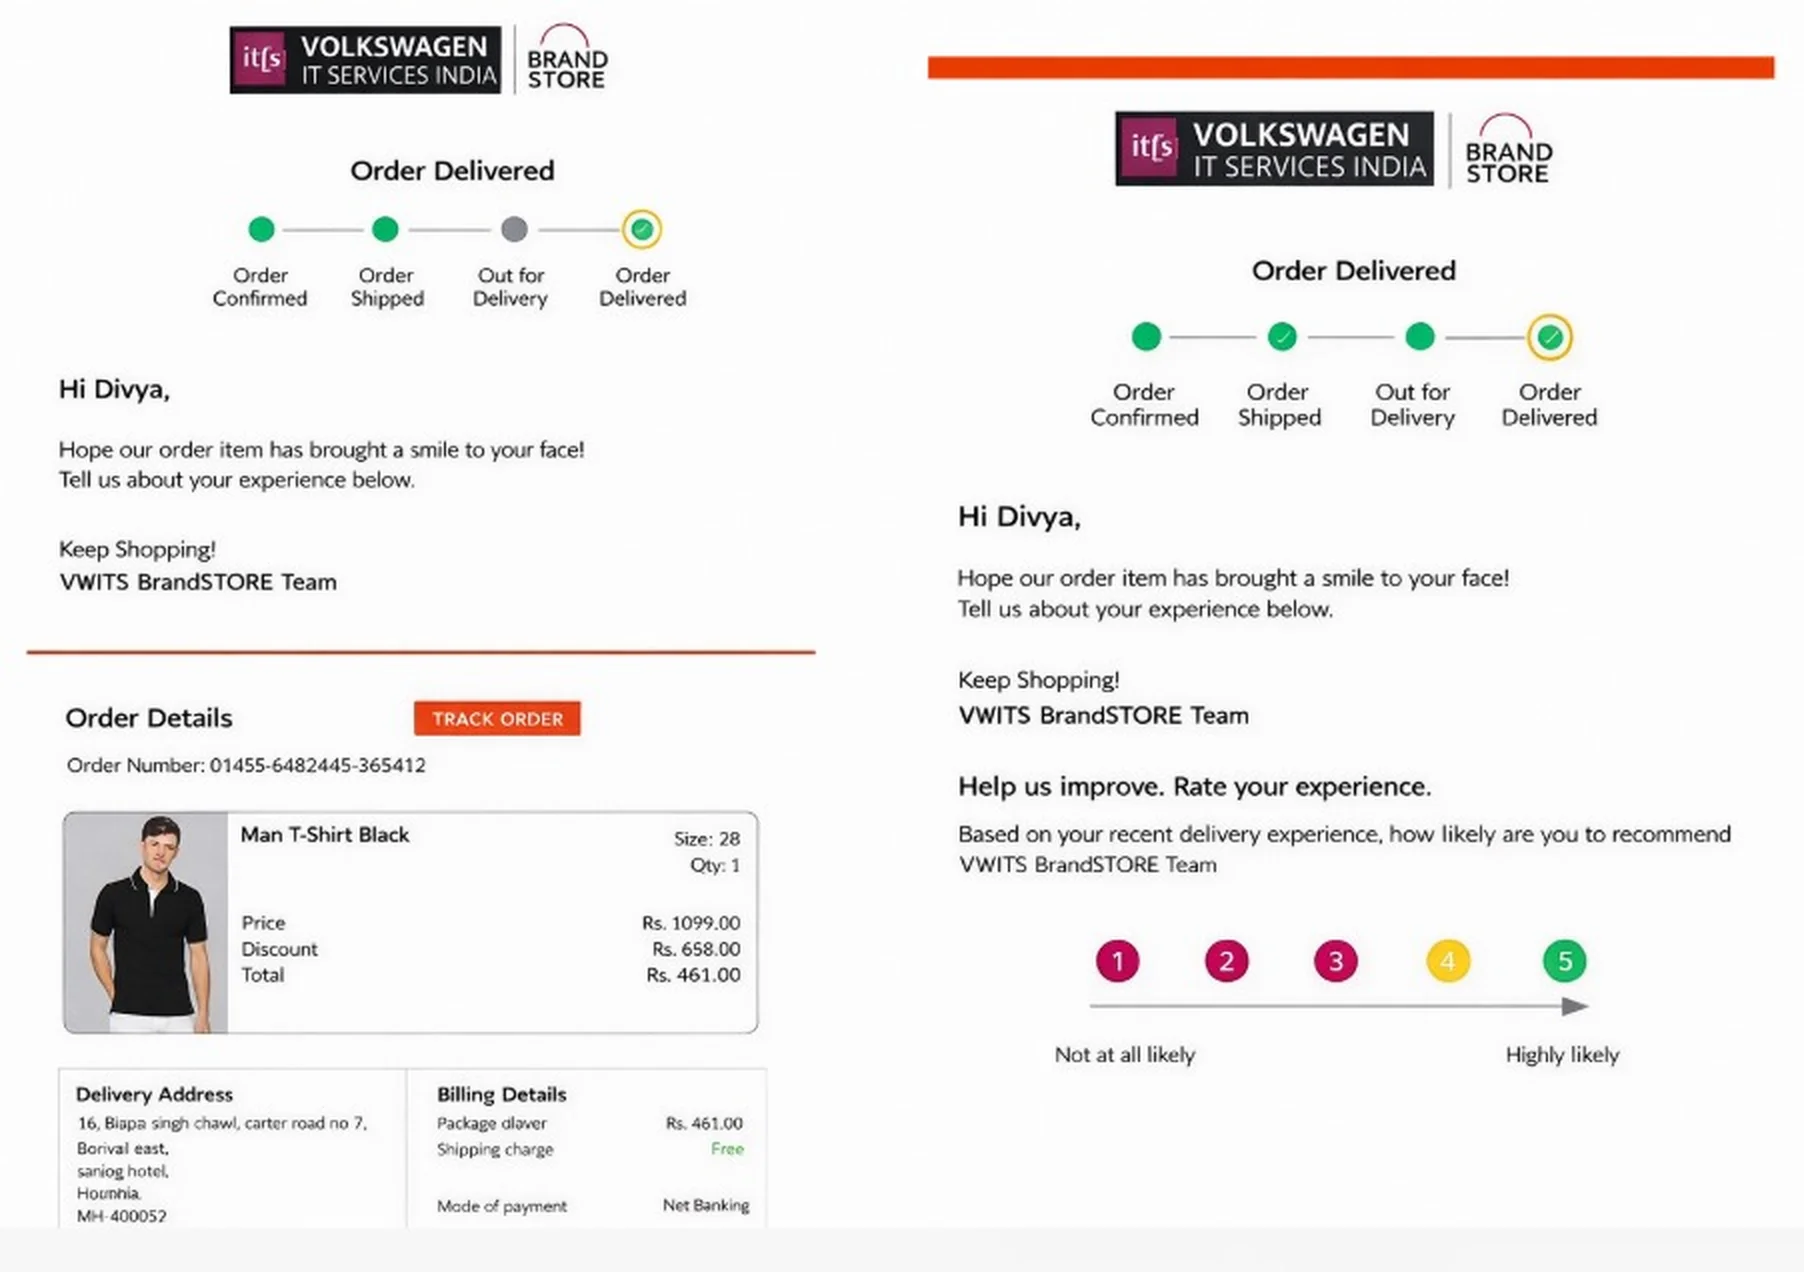Image resolution: width=1804 pixels, height=1272 pixels.
Task: Click the order number 01455-6482445-365412
Action: click(x=317, y=765)
